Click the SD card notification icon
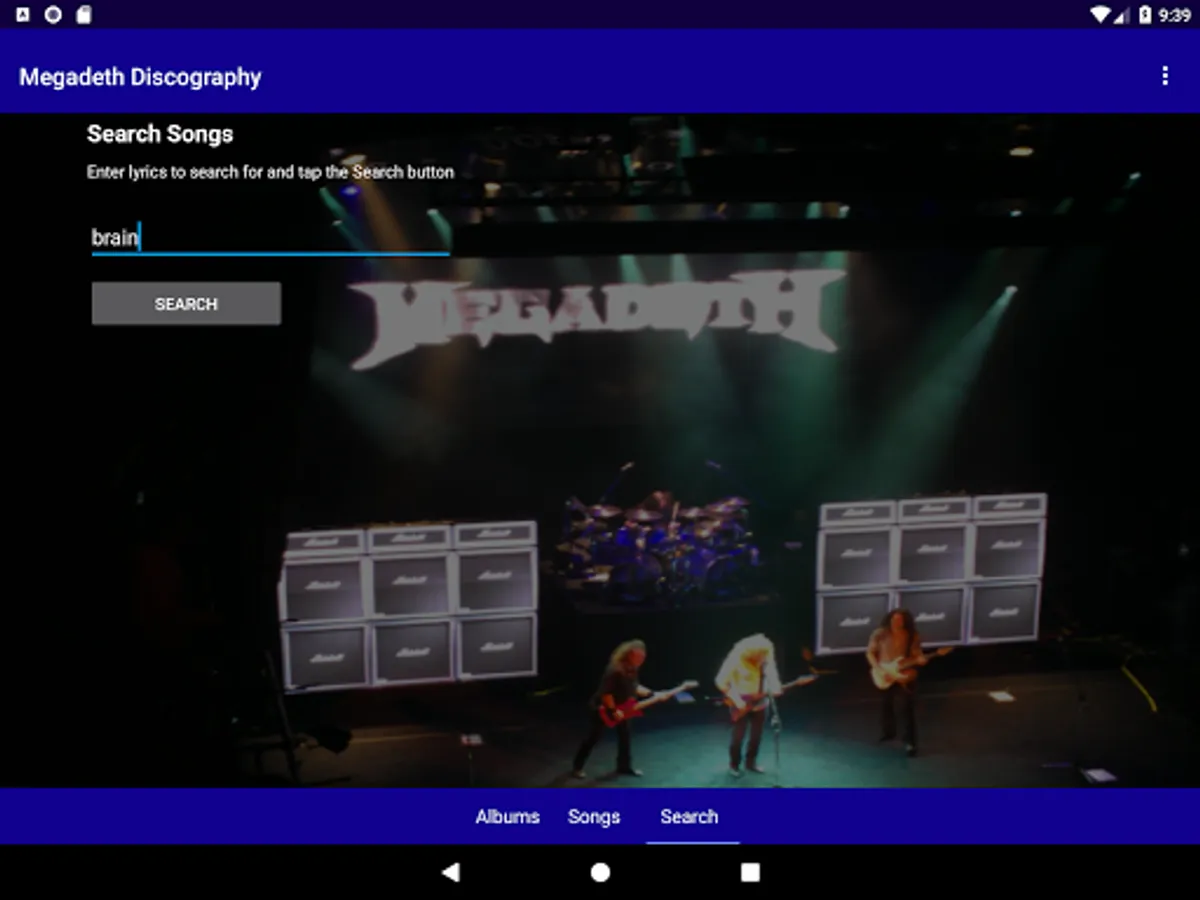 84,15
